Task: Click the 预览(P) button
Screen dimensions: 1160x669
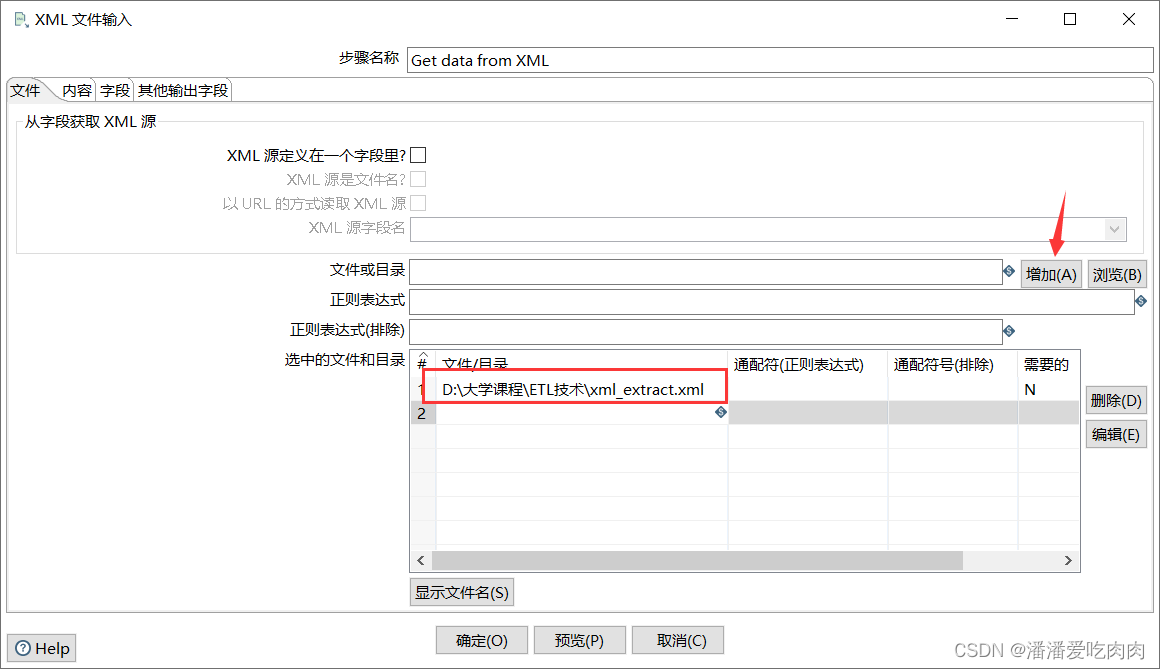Action: [580, 640]
